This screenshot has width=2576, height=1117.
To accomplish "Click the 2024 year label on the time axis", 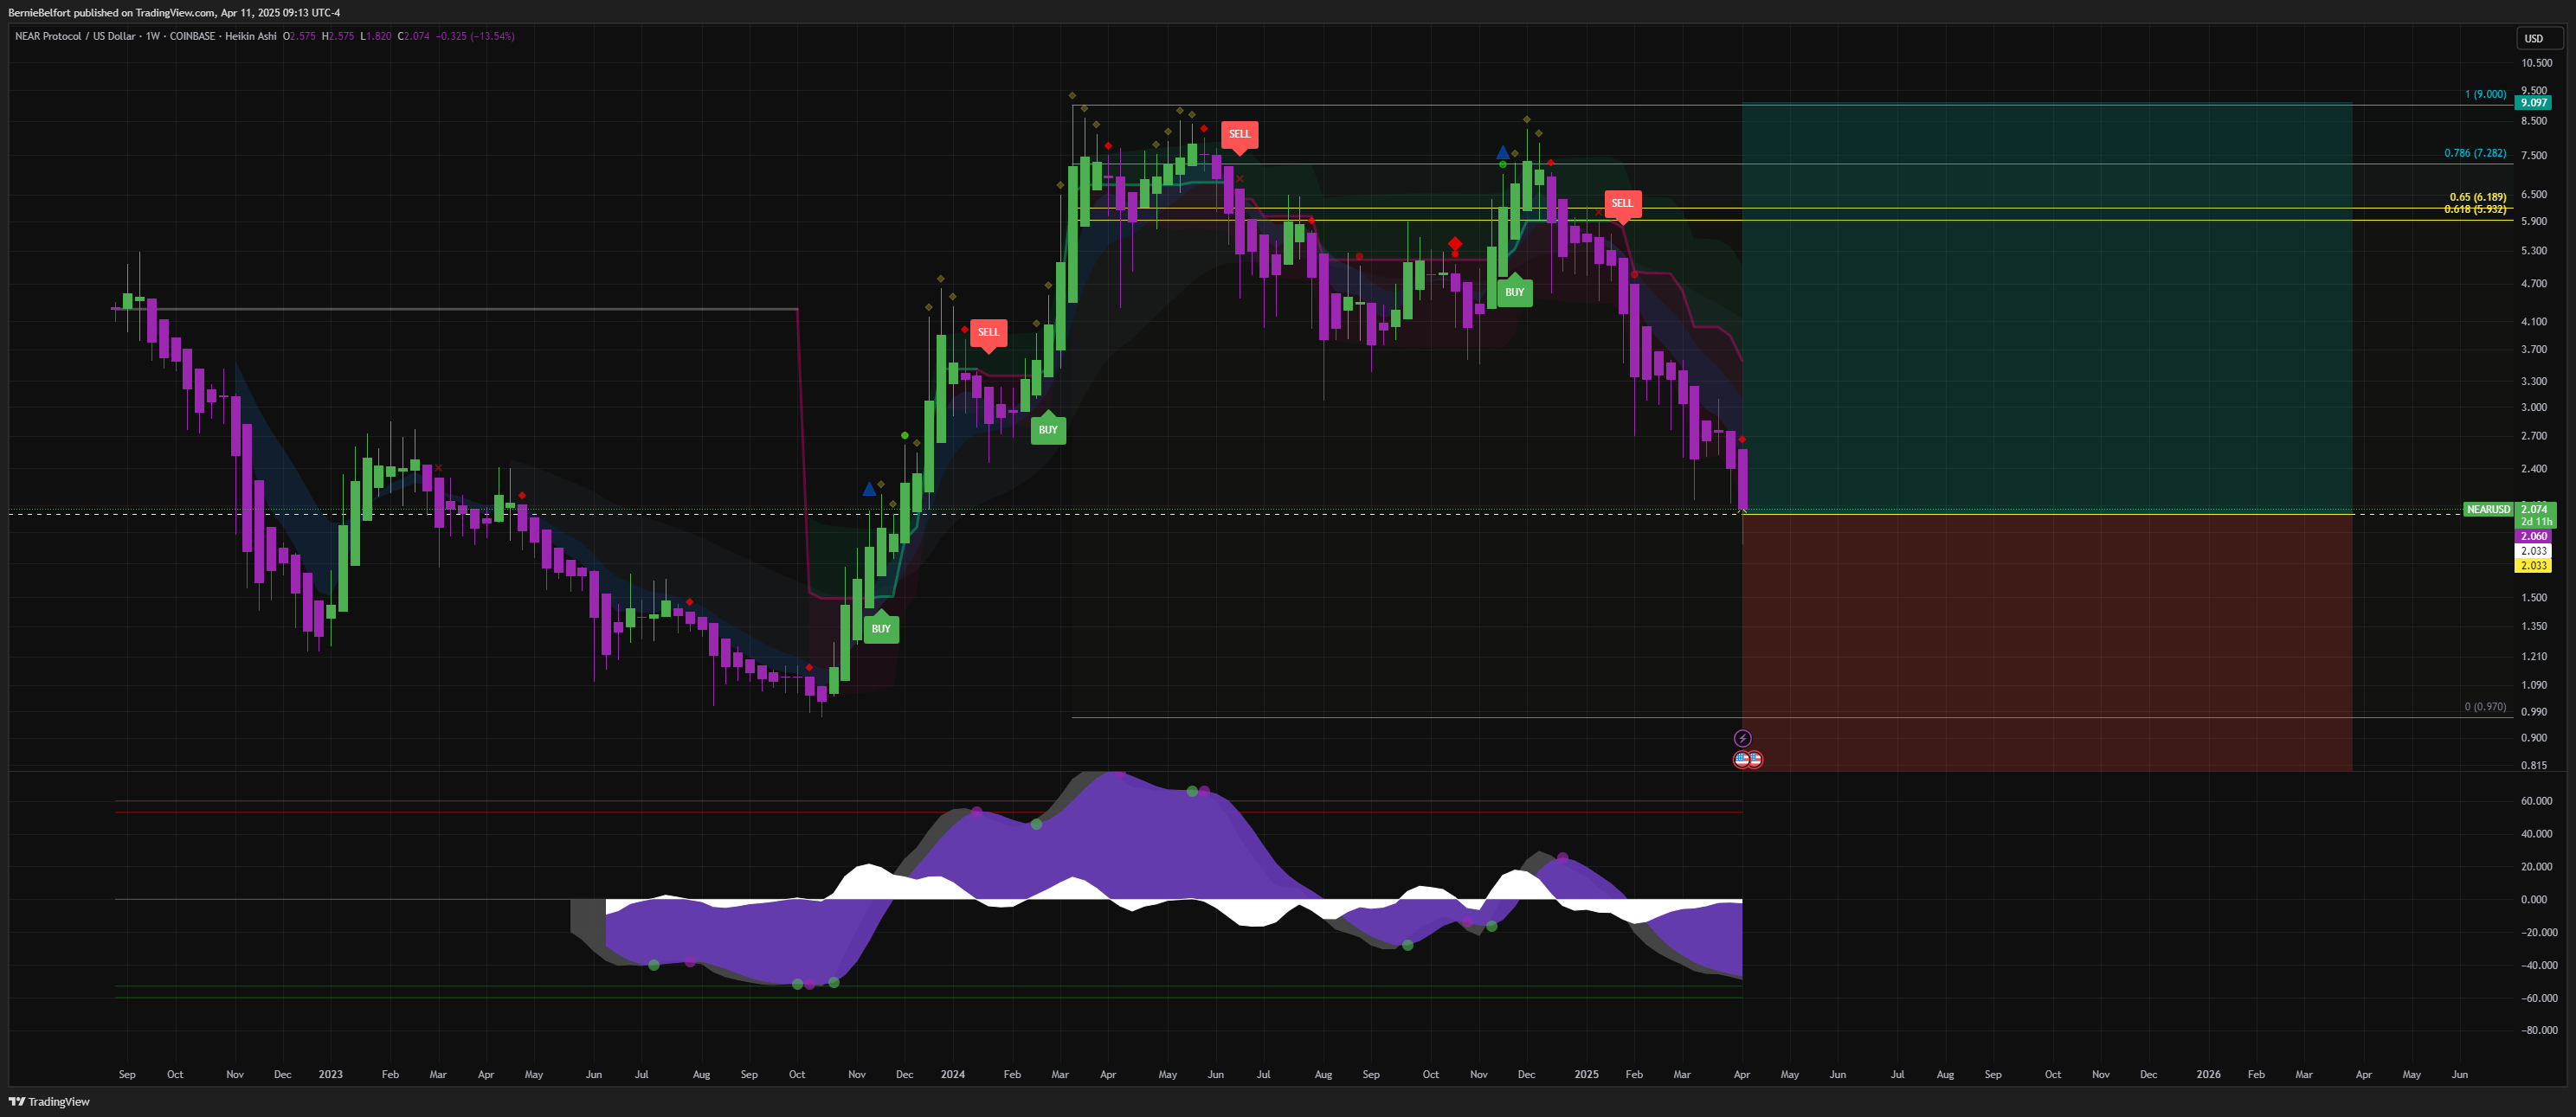I will (x=952, y=1075).
